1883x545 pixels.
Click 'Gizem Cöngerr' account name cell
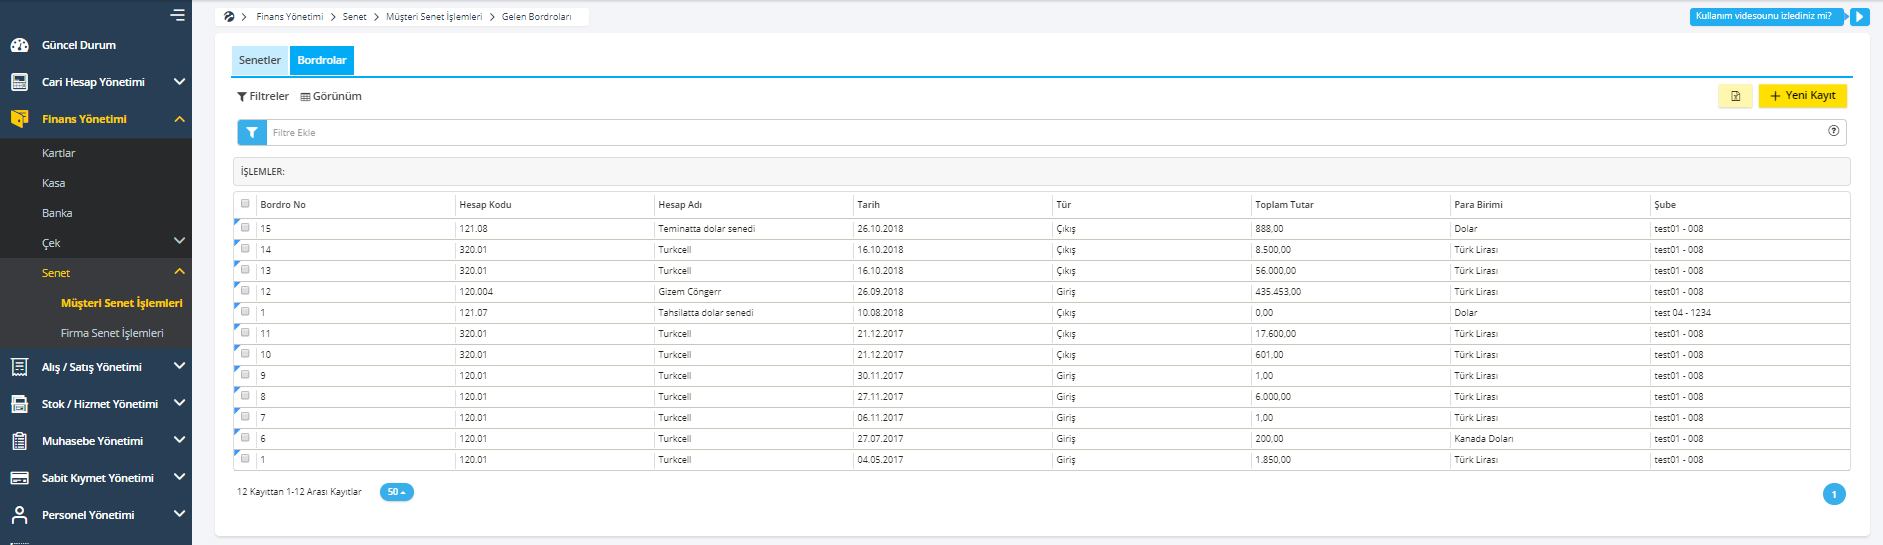(689, 292)
